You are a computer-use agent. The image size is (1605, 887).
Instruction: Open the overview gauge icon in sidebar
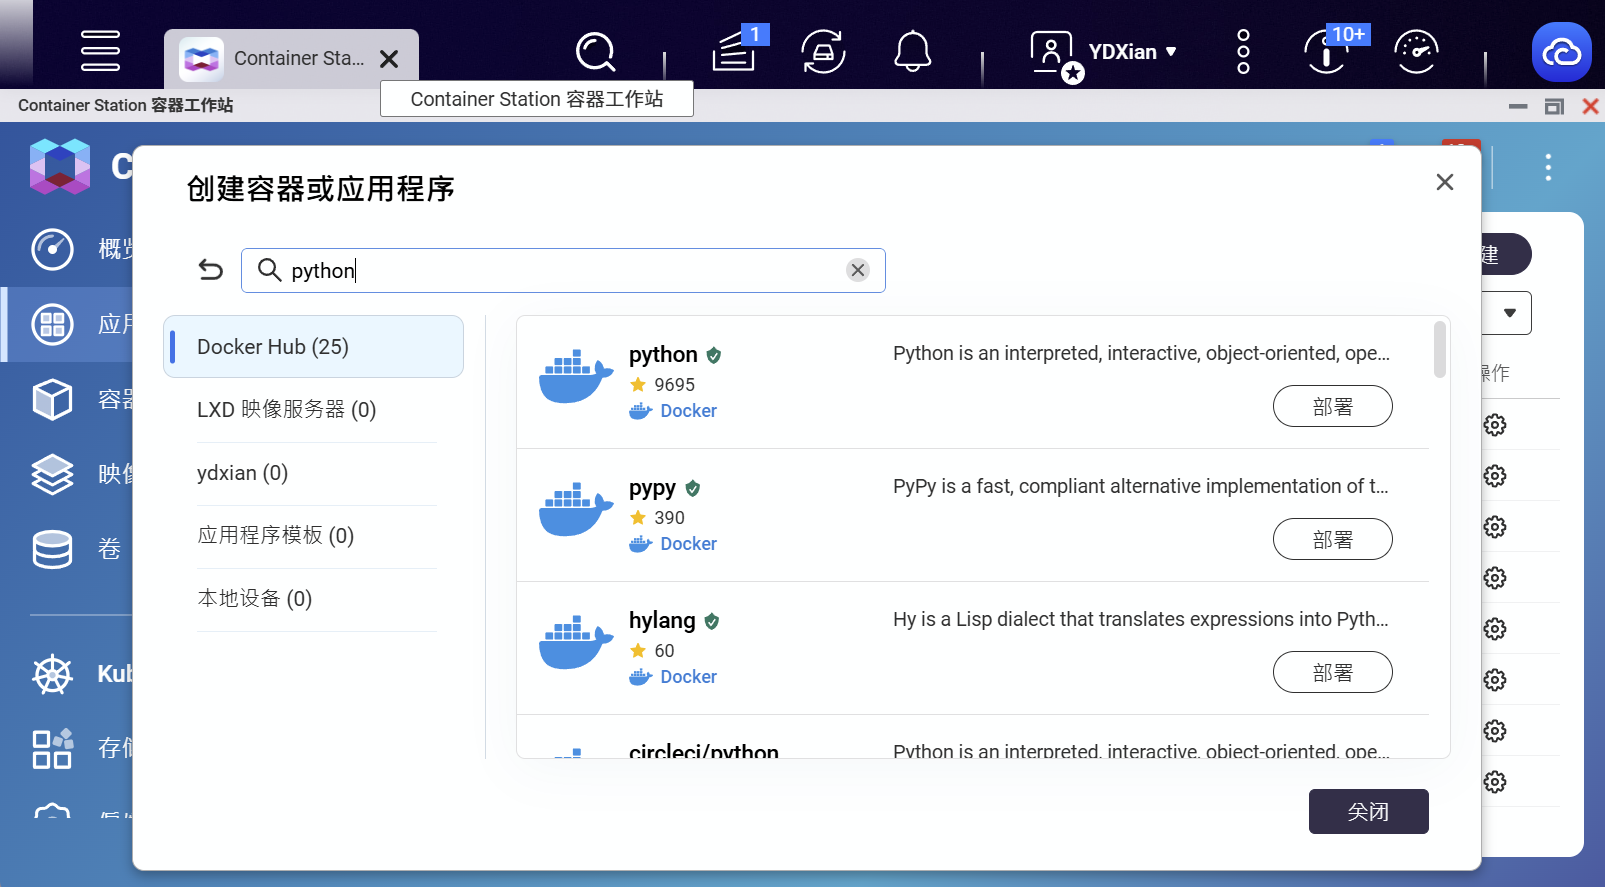point(52,249)
